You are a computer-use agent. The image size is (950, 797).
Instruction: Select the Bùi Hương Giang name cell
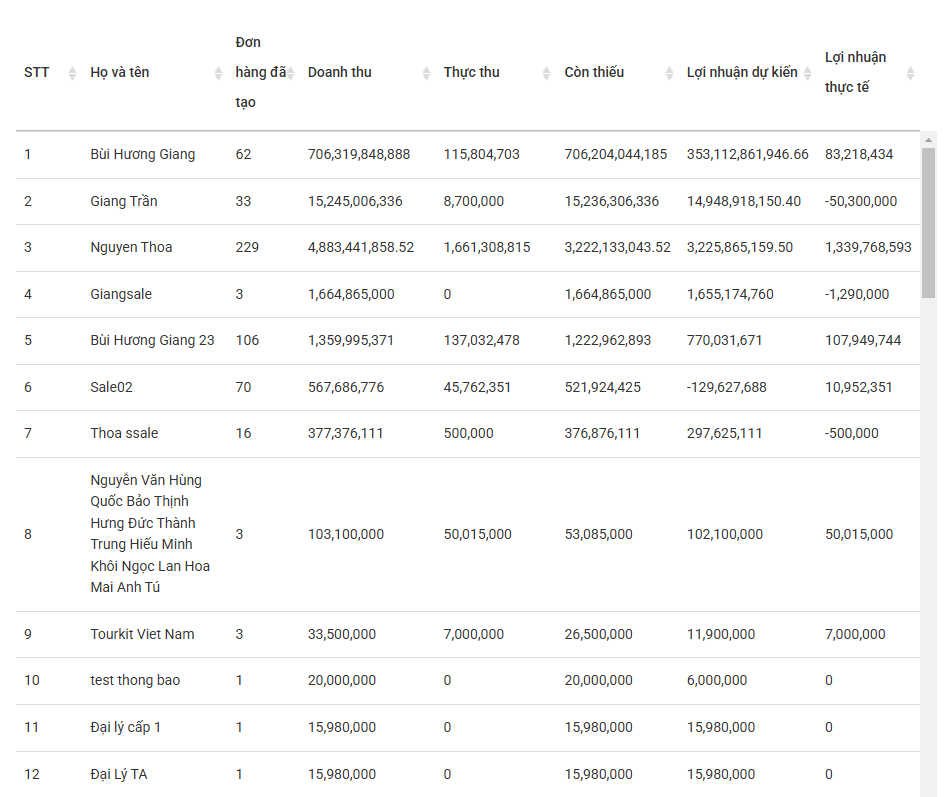(142, 155)
